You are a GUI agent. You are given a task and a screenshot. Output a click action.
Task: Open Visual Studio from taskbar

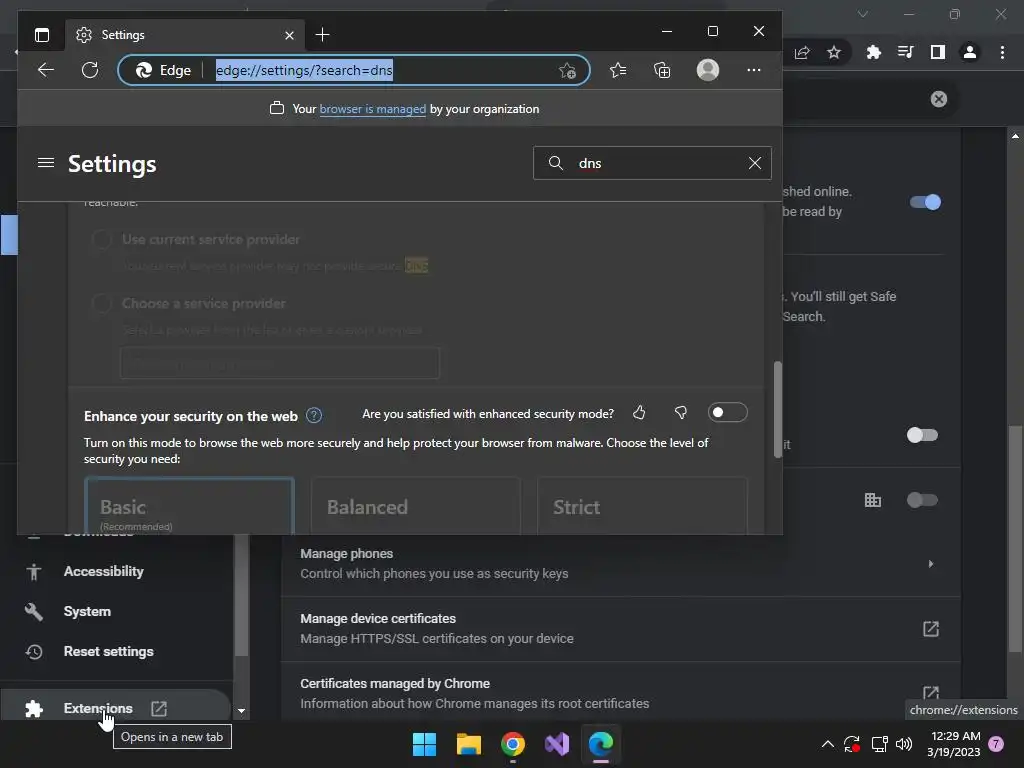pyautogui.click(x=557, y=744)
